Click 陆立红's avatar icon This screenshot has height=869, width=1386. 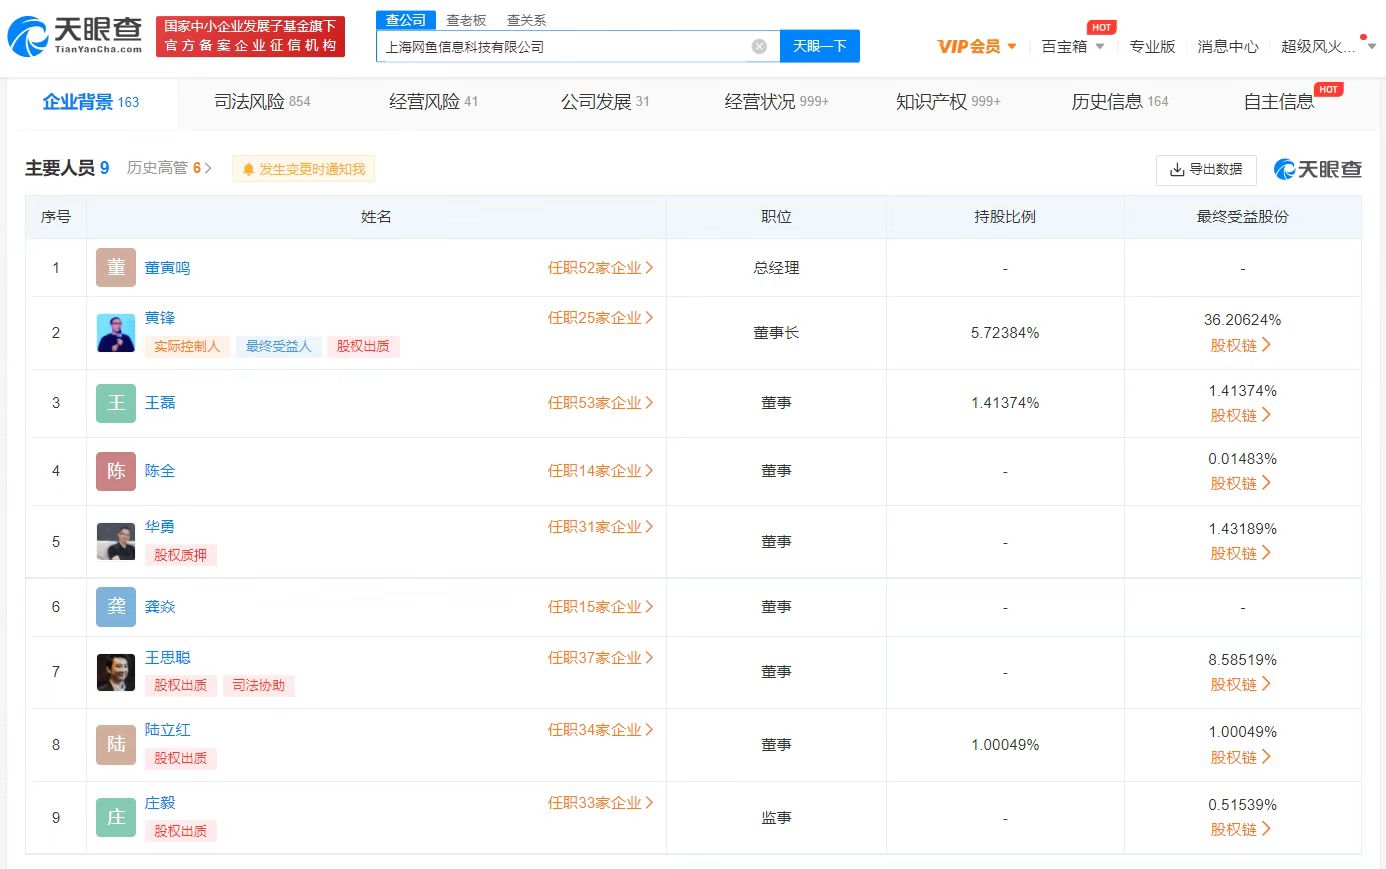tap(116, 745)
